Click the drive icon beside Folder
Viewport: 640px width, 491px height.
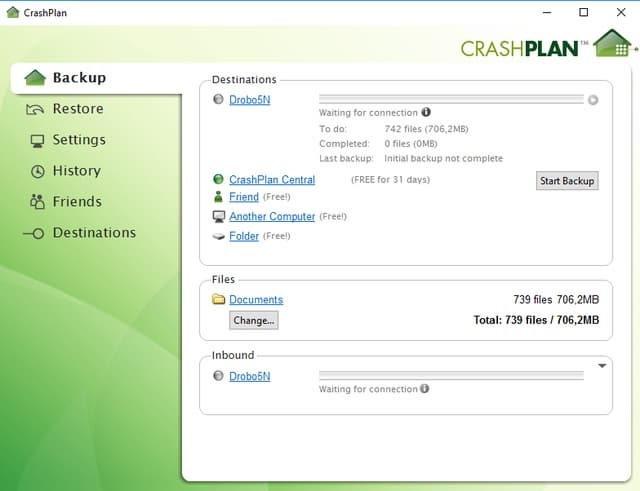(x=219, y=236)
